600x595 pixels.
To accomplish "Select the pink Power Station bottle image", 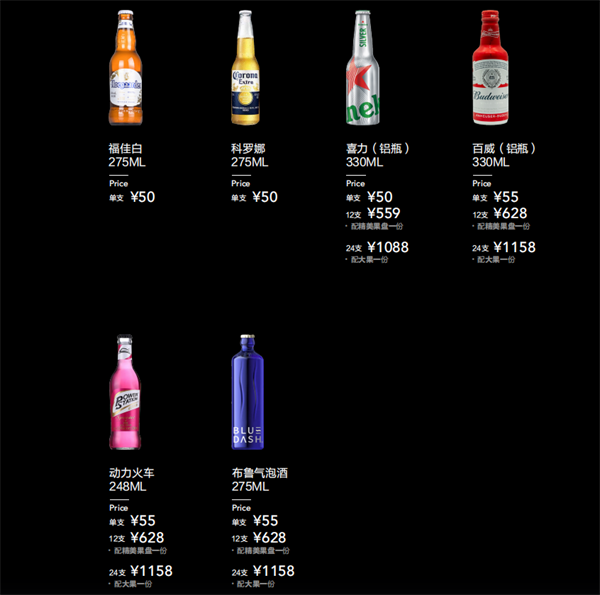I will [x=125, y=392].
